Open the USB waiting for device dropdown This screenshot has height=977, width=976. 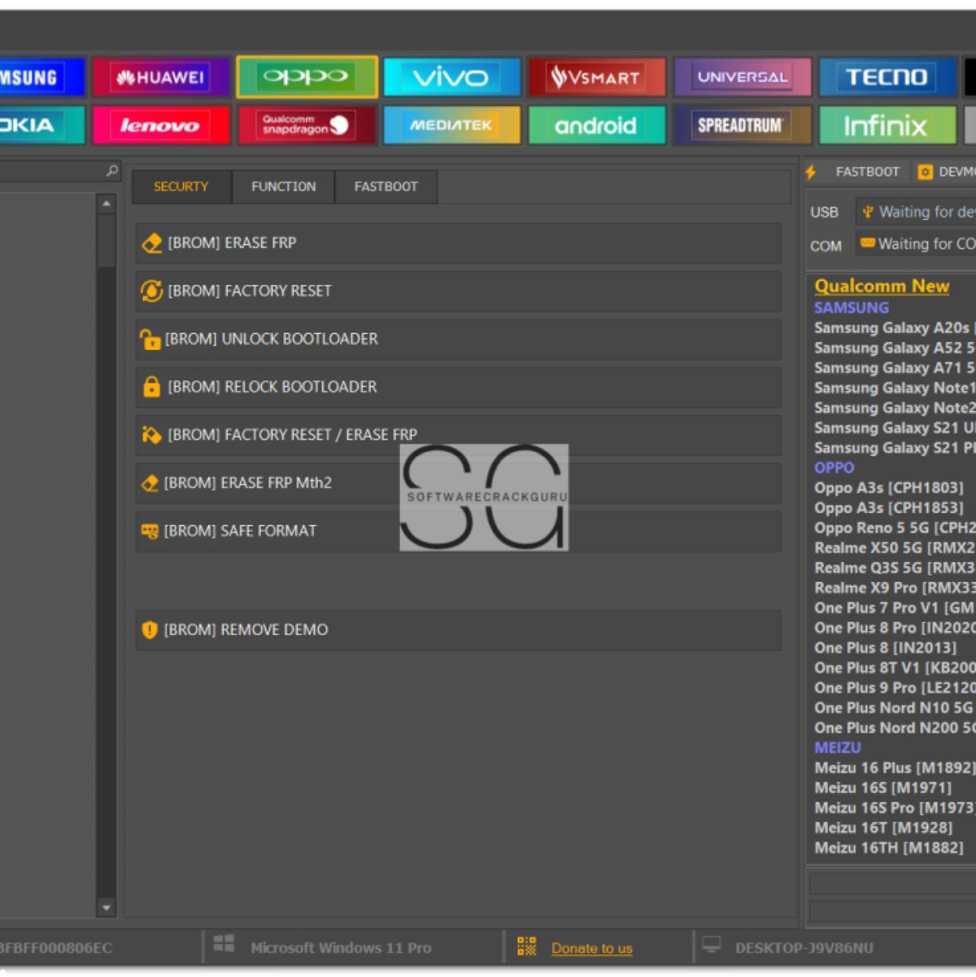[916, 212]
